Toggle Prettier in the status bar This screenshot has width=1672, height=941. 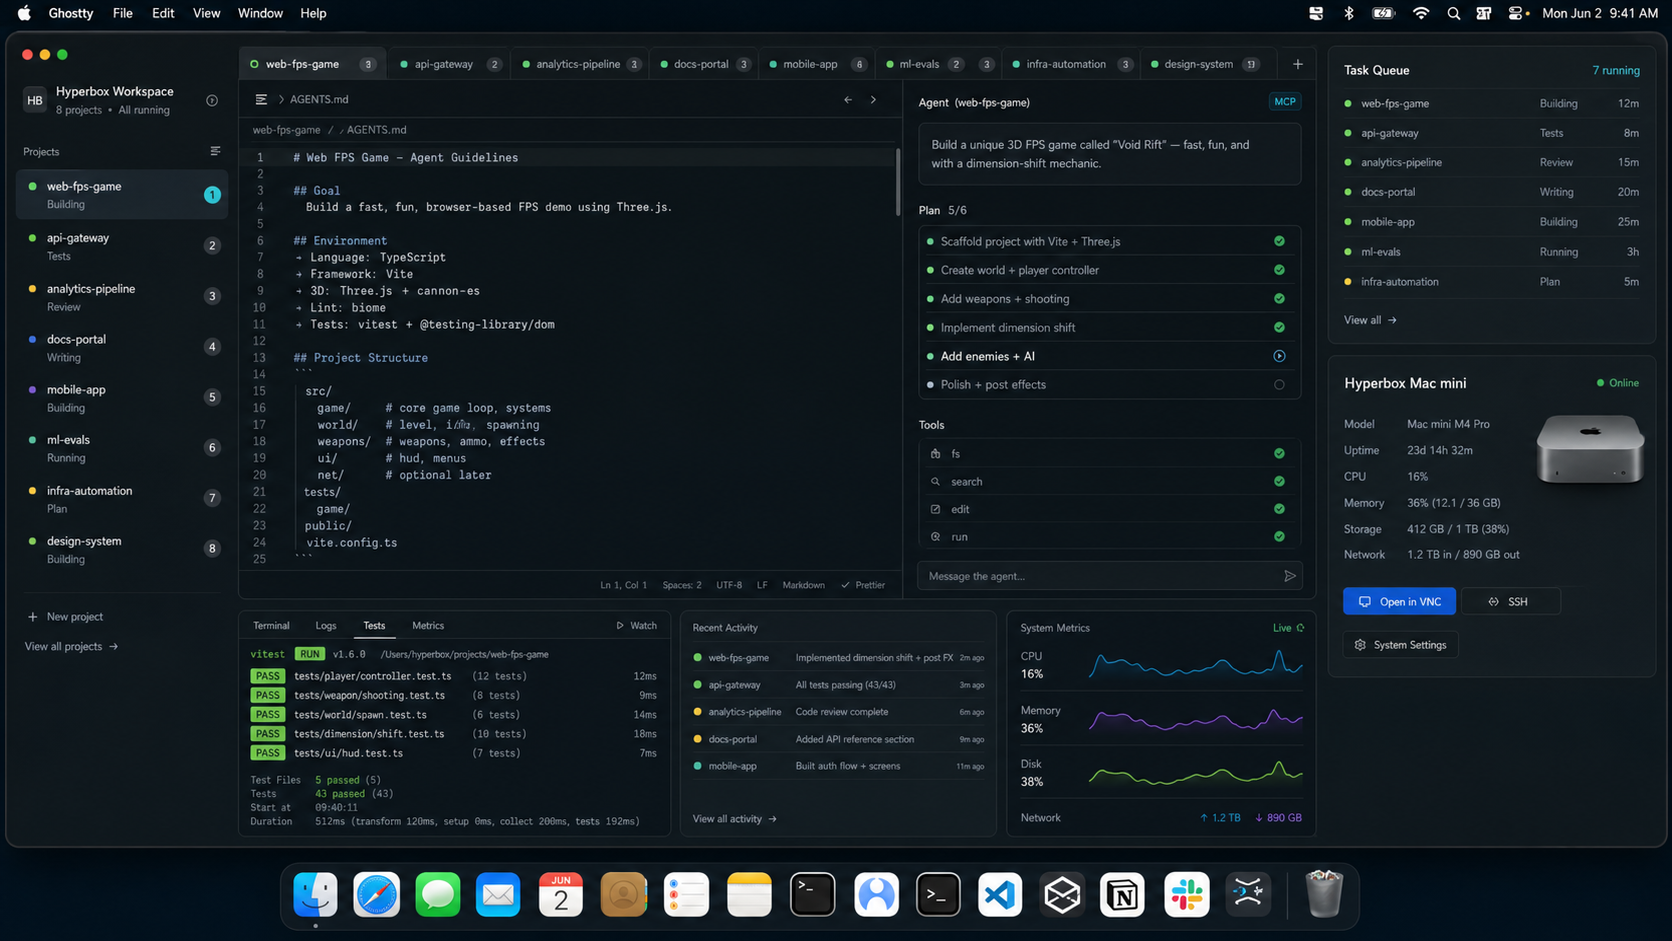coord(863,585)
